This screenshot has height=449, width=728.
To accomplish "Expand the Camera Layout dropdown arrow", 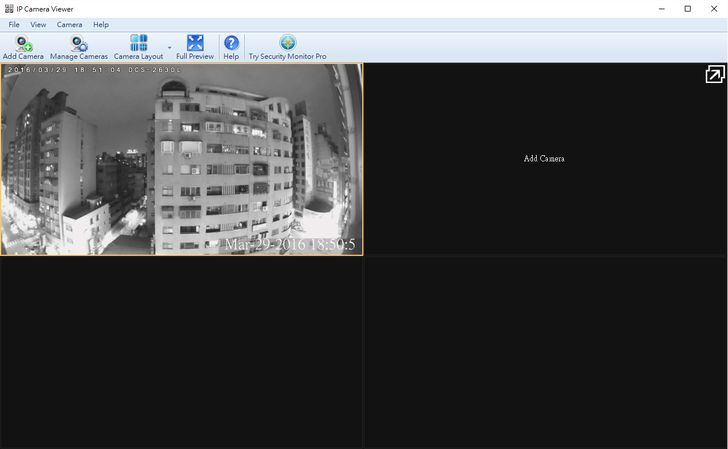I will [169, 47].
